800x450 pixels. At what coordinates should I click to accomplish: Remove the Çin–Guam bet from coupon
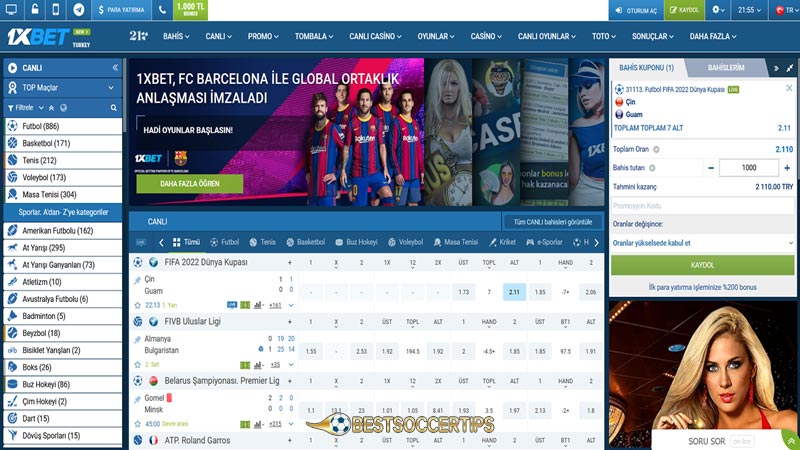point(789,88)
